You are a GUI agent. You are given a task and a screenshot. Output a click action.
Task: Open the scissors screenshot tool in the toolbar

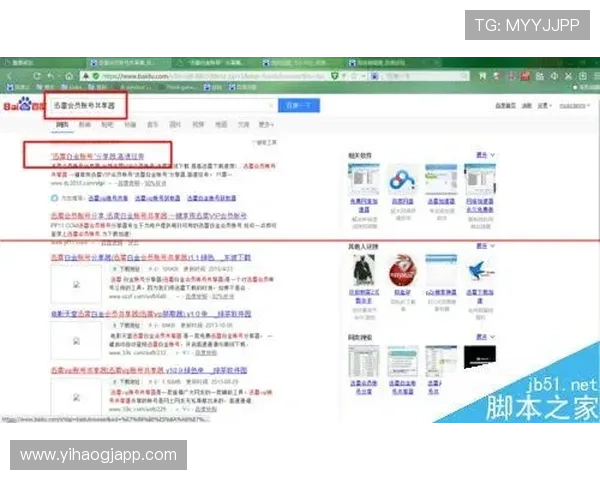(568, 76)
